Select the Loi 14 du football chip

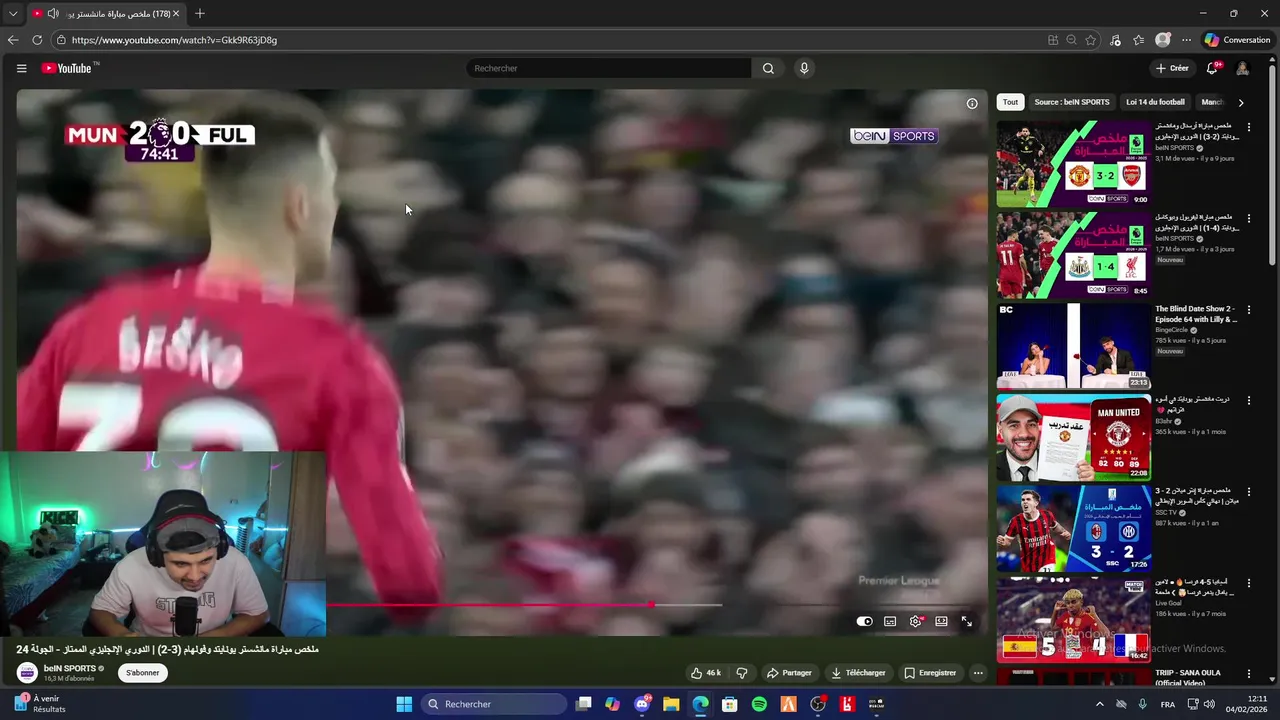click(x=1155, y=102)
